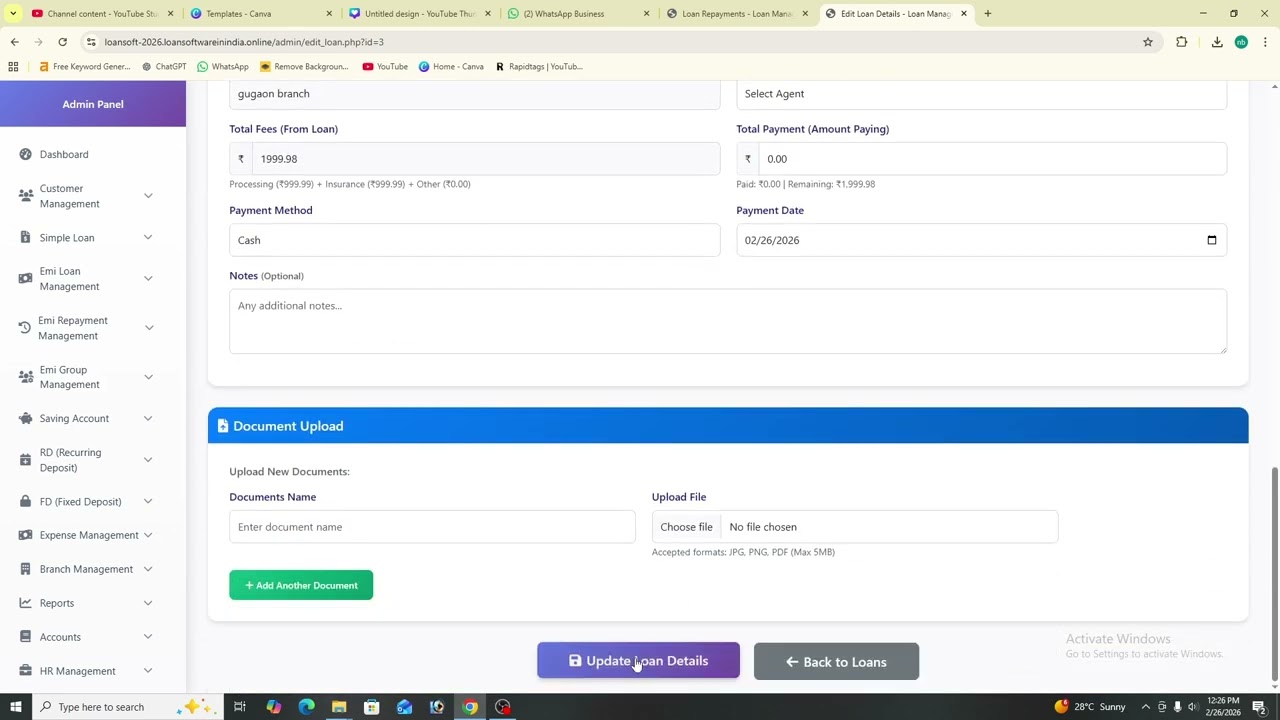
Task: Expand the Customer Management submenu
Action: tap(148, 196)
